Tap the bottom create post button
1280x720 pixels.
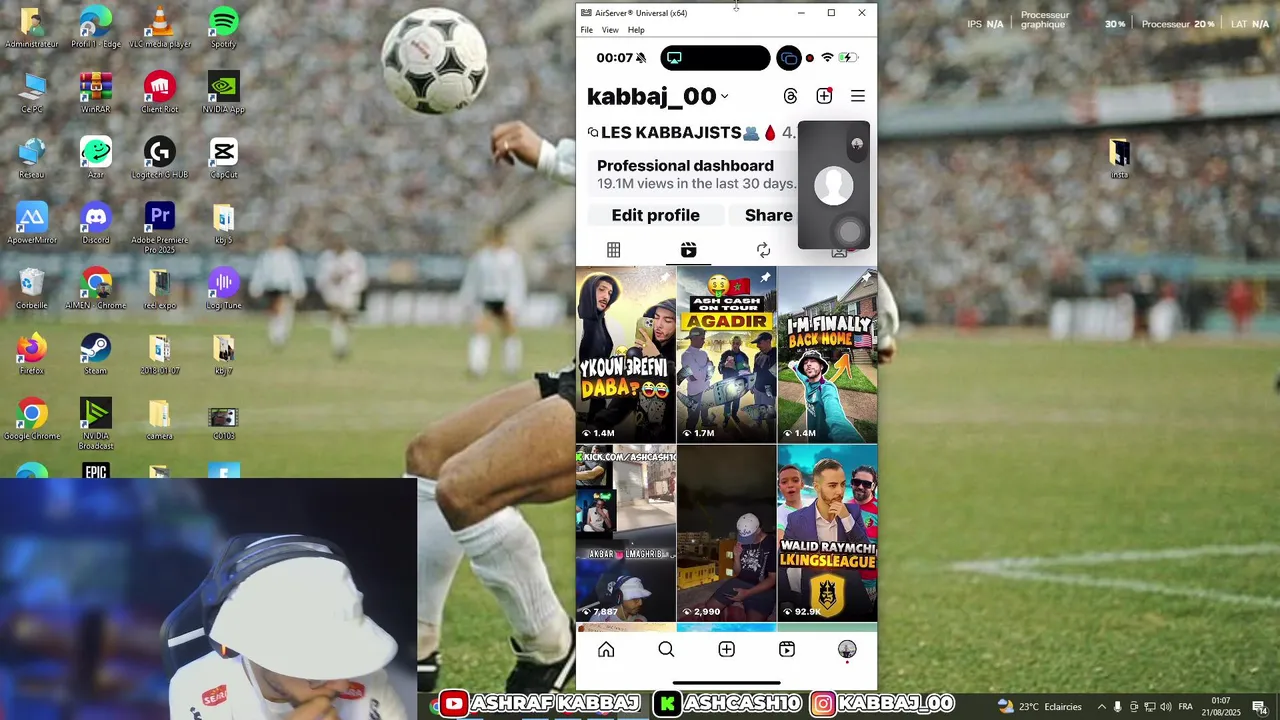click(727, 650)
